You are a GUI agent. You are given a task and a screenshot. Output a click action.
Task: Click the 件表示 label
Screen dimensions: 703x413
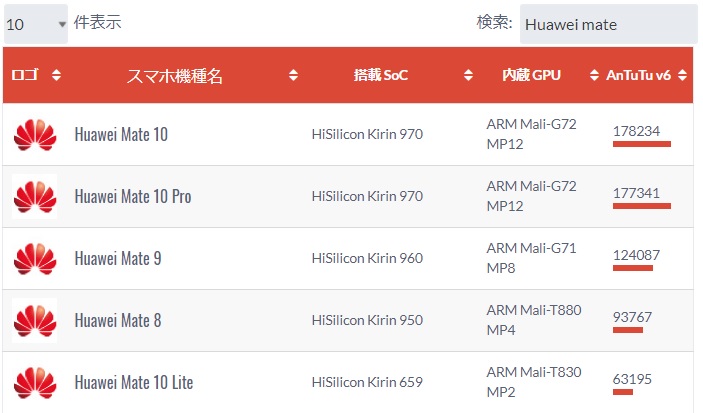click(x=97, y=22)
